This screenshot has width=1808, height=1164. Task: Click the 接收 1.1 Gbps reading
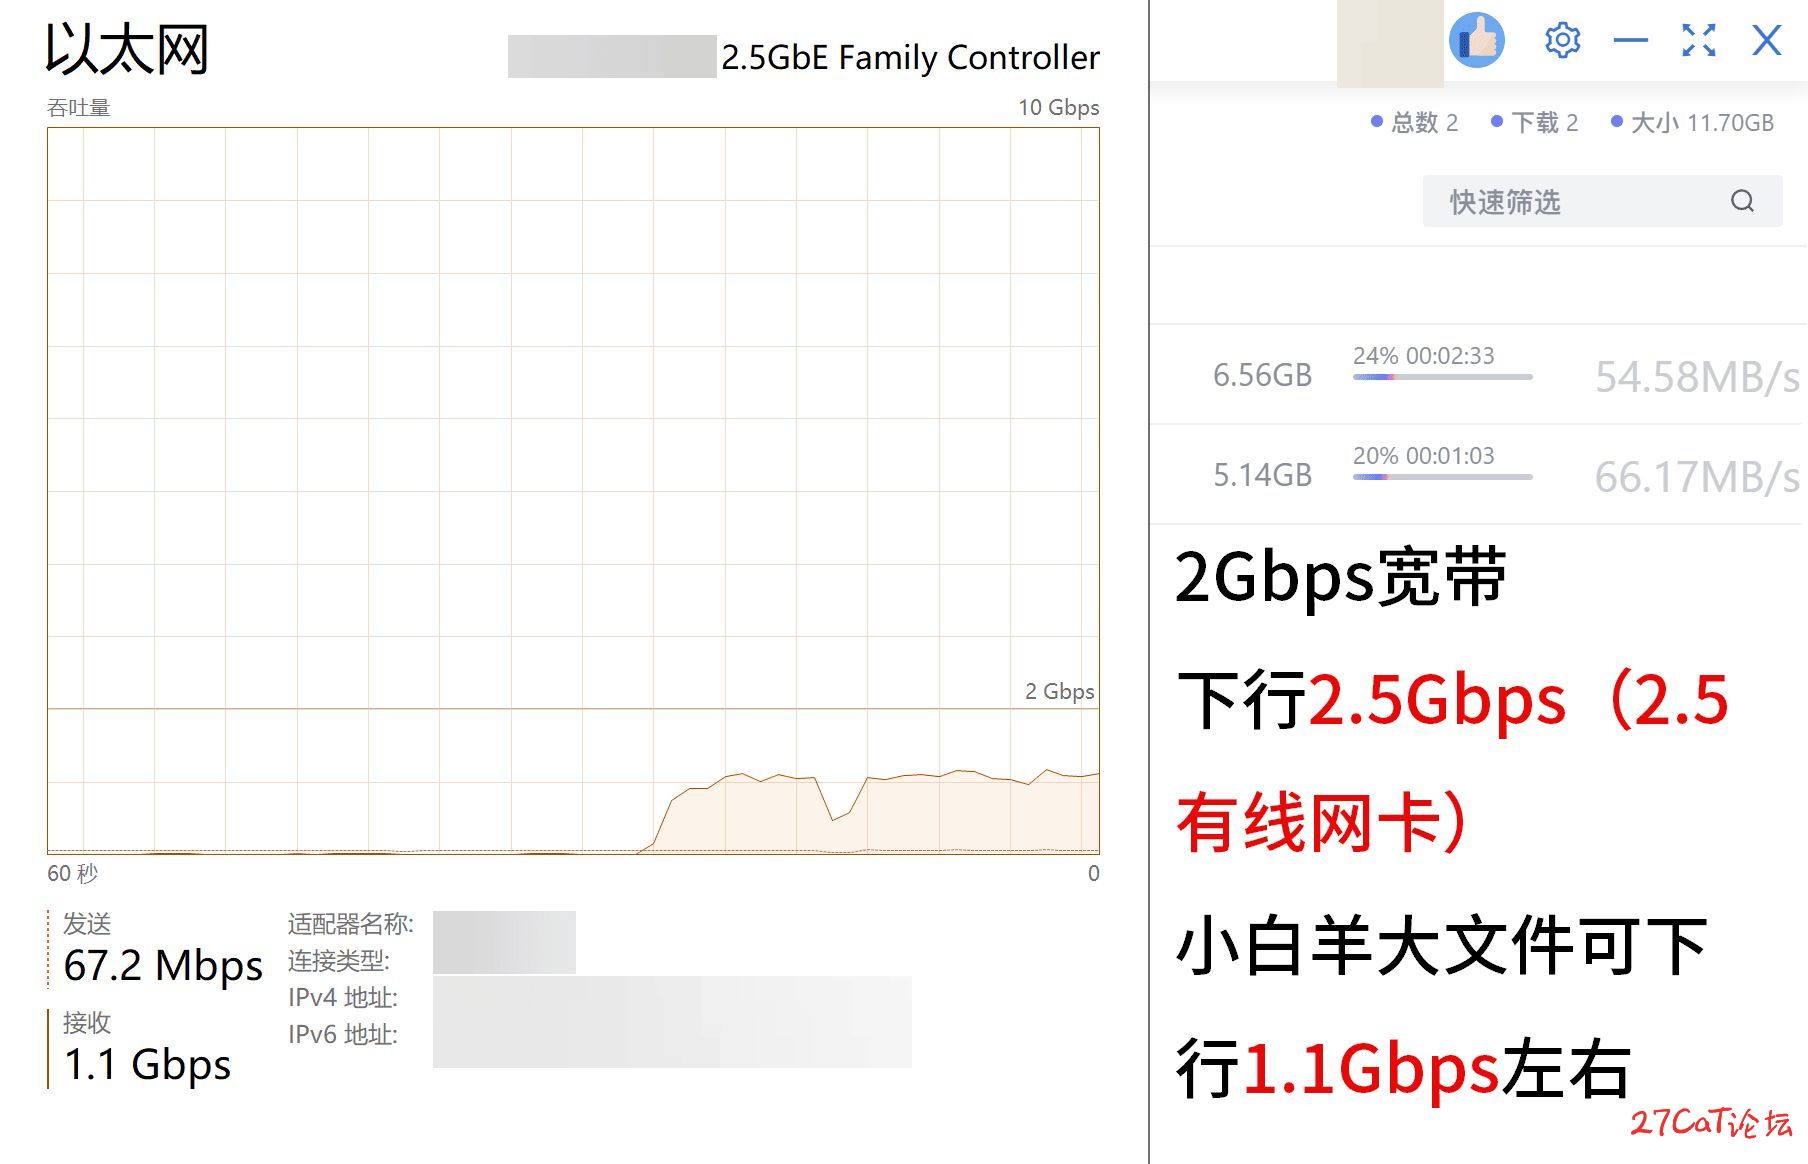click(147, 1047)
